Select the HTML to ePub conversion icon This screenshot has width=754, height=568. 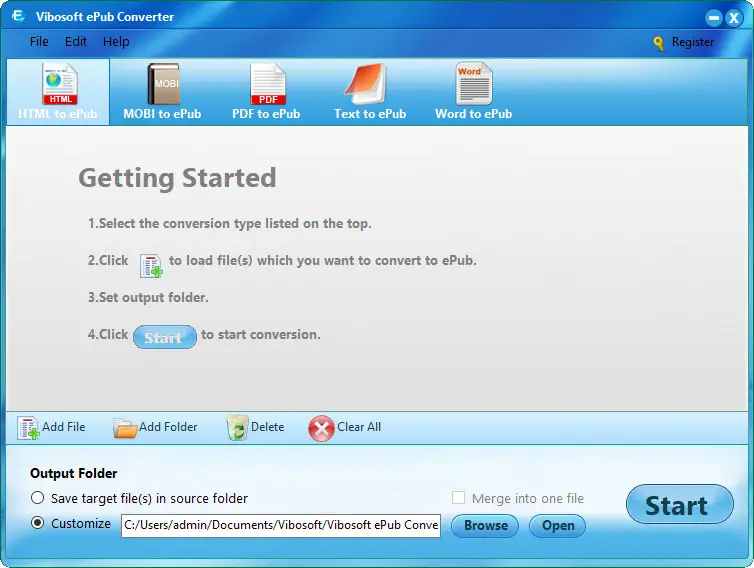[60, 84]
